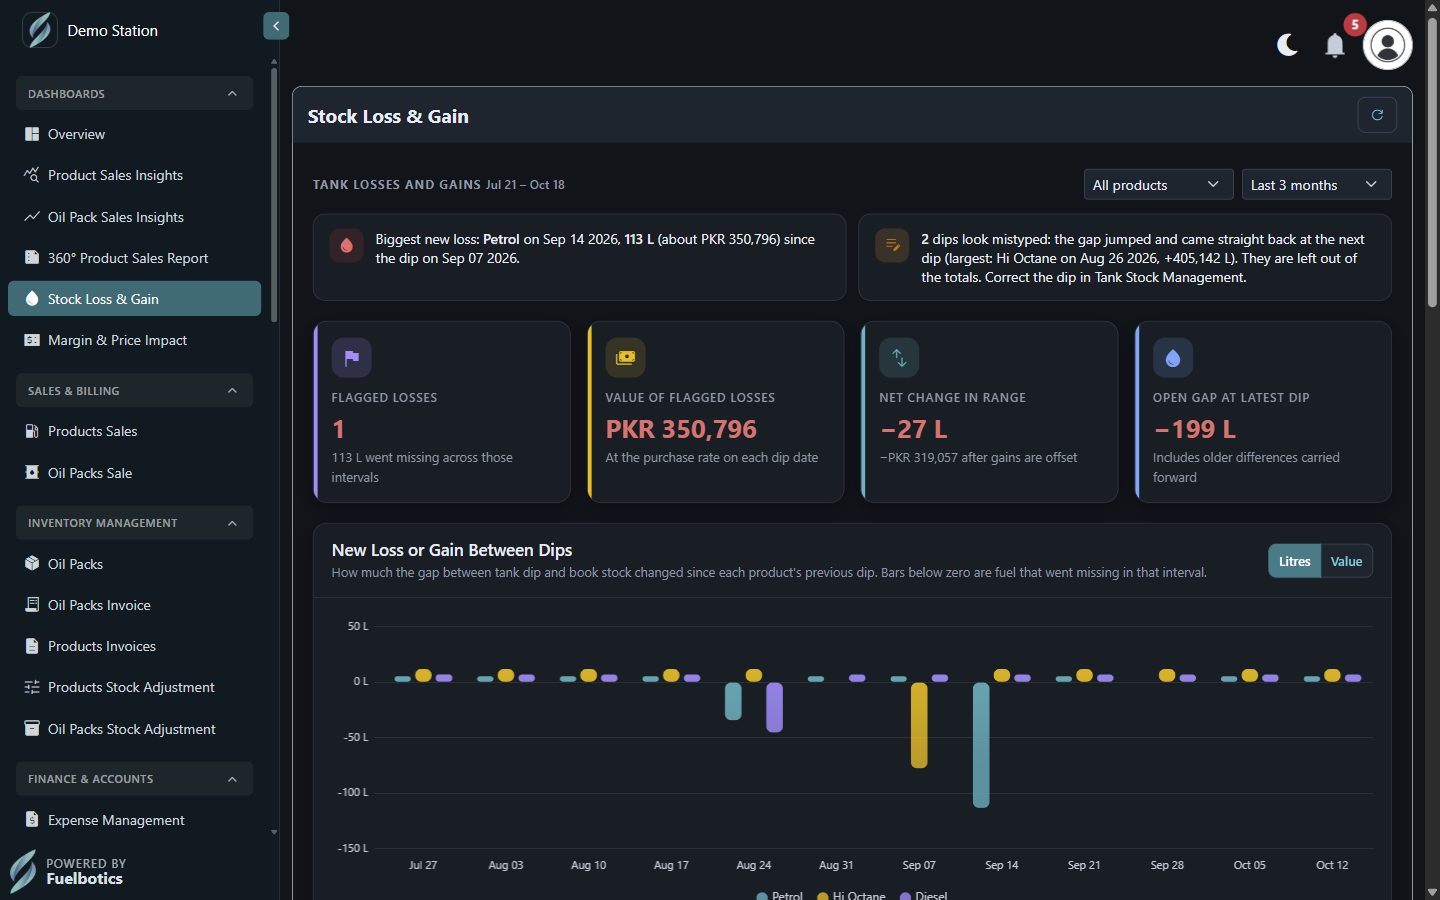Collapse the Inventory Management section
The image size is (1440, 900).
(134, 522)
